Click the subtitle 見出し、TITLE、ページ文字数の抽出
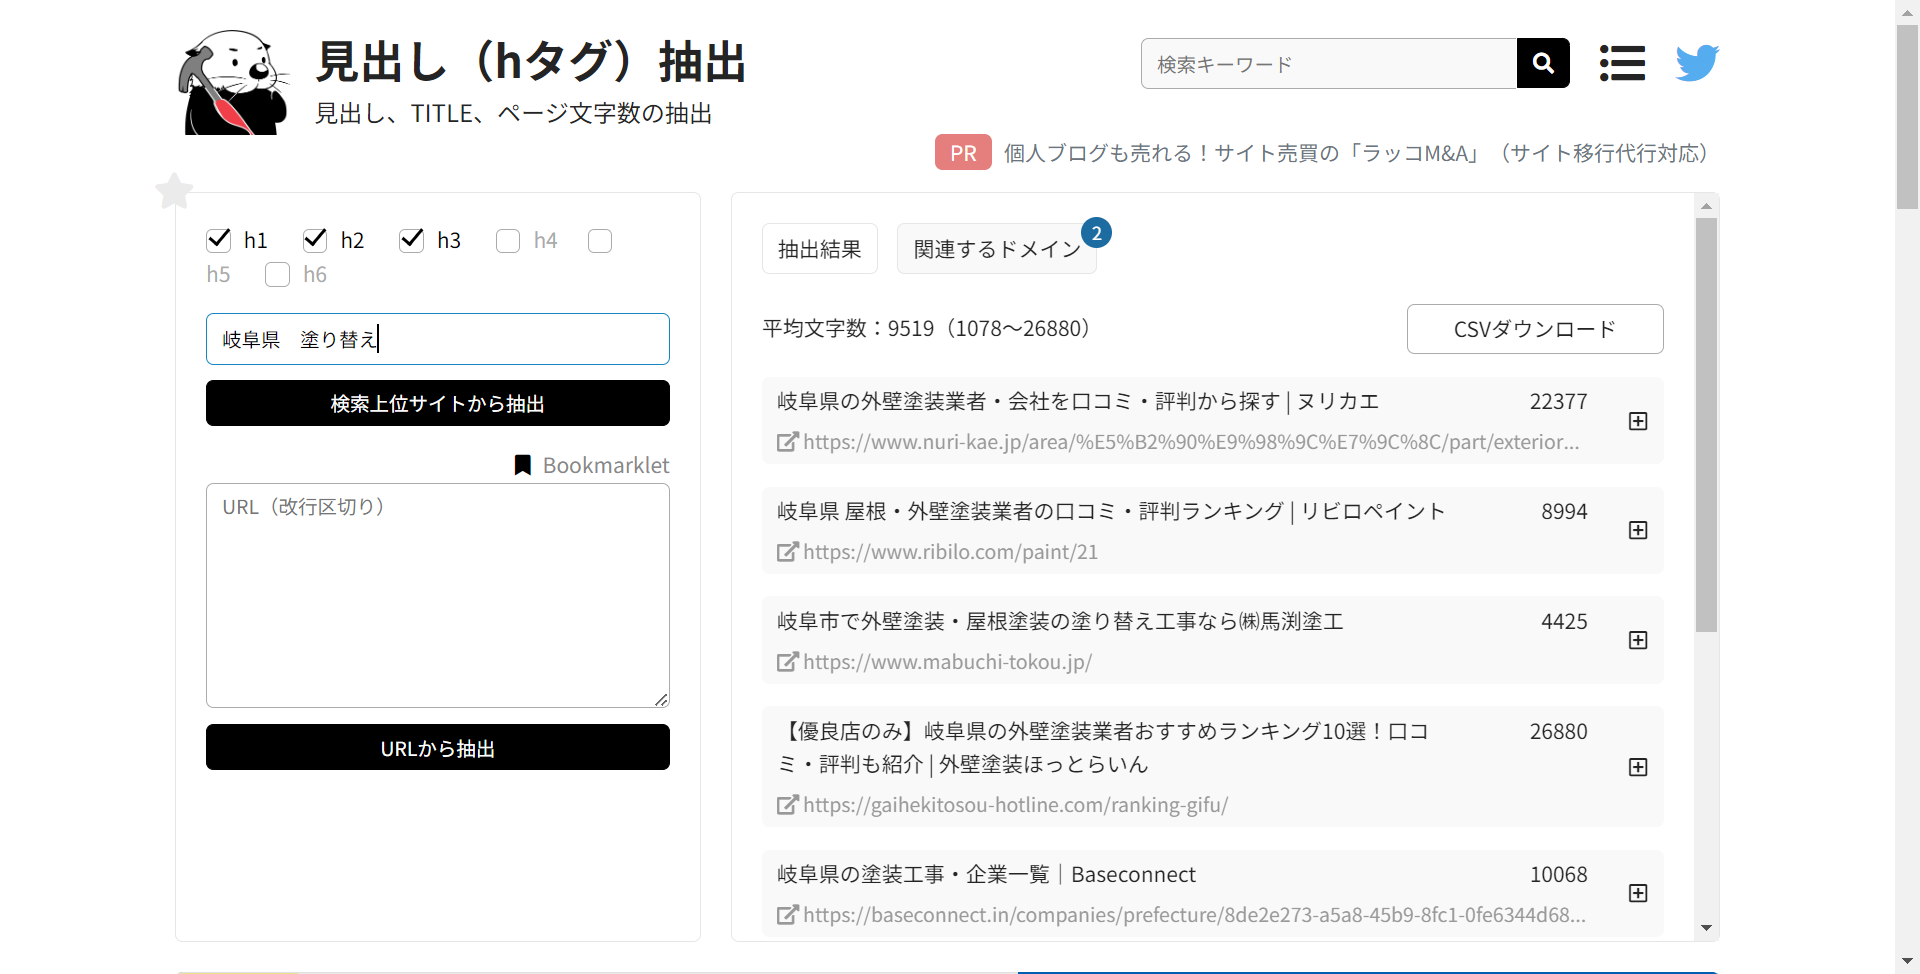Screen dimensions: 1920x974 tap(513, 114)
